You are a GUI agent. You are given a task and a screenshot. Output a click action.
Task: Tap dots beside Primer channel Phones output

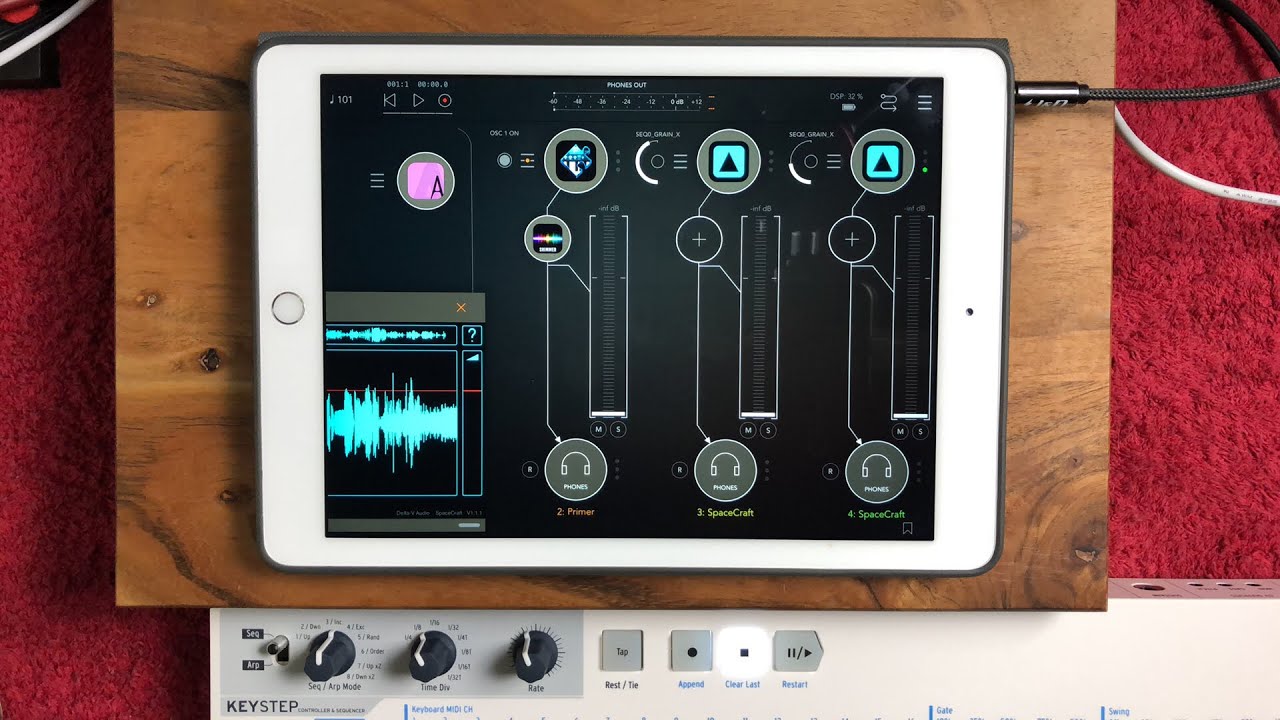pos(617,469)
